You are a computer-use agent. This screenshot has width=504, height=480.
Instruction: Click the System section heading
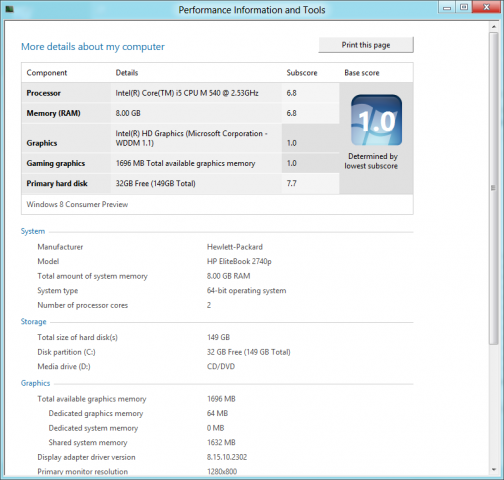pyautogui.click(x=33, y=231)
